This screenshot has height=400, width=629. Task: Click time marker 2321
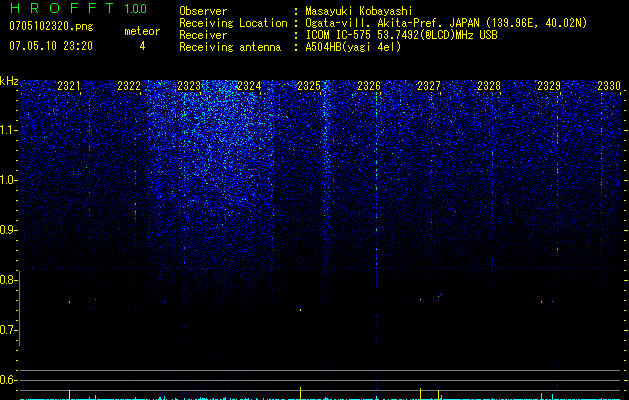tap(69, 85)
